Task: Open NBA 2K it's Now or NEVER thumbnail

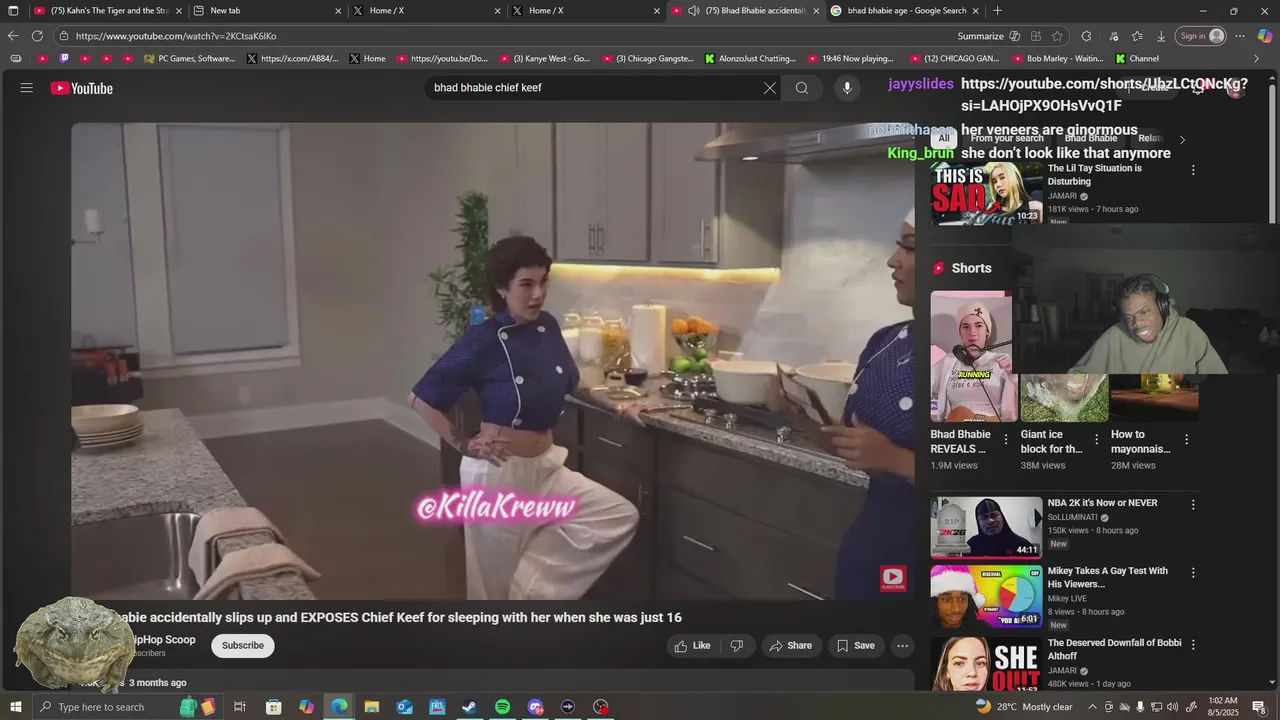Action: point(987,527)
